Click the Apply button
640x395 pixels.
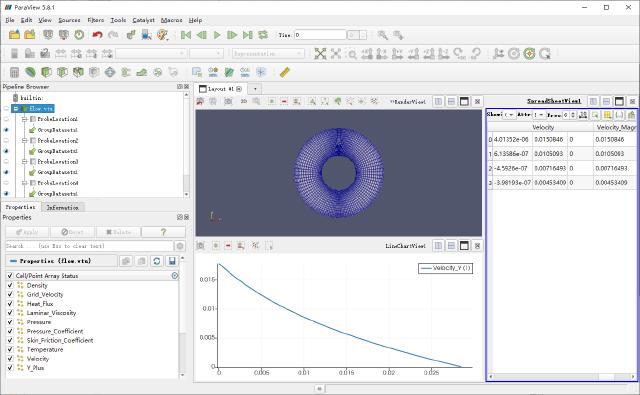pos(27,232)
